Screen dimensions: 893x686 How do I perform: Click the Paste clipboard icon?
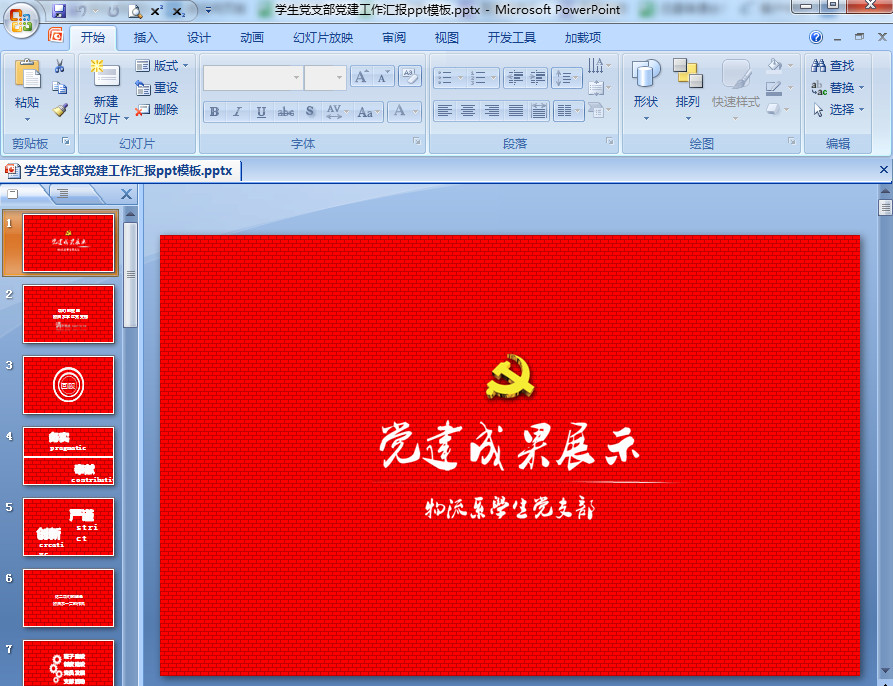click(27, 75)
